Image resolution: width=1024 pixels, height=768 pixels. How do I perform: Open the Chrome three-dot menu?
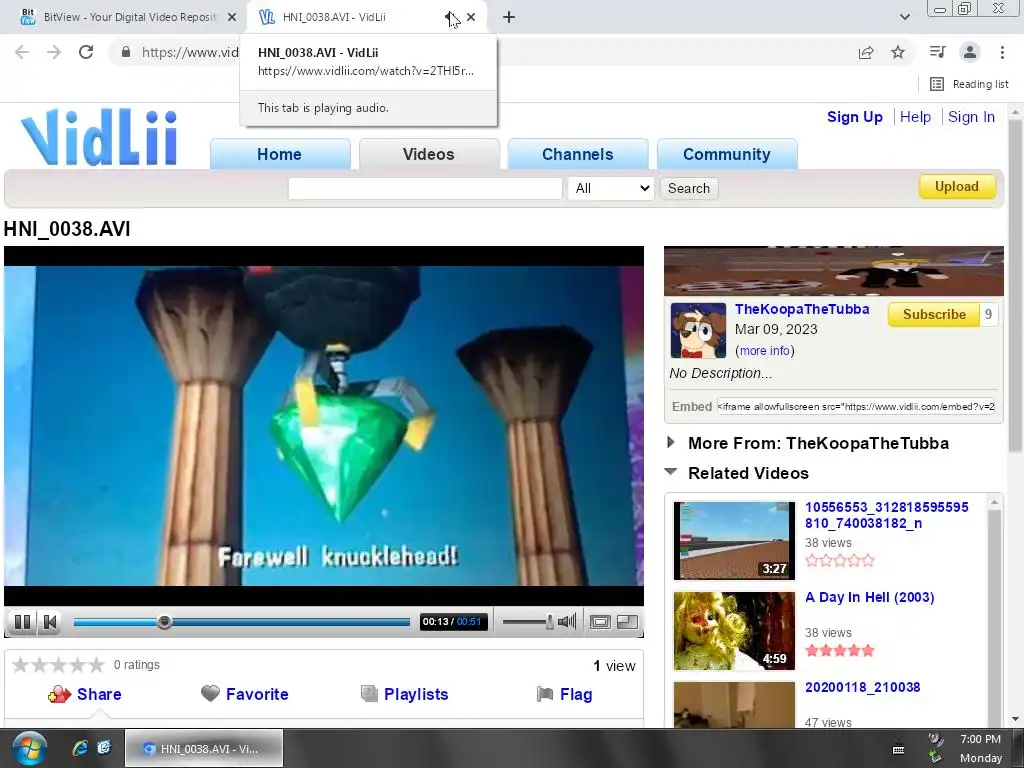(1002, 52)
